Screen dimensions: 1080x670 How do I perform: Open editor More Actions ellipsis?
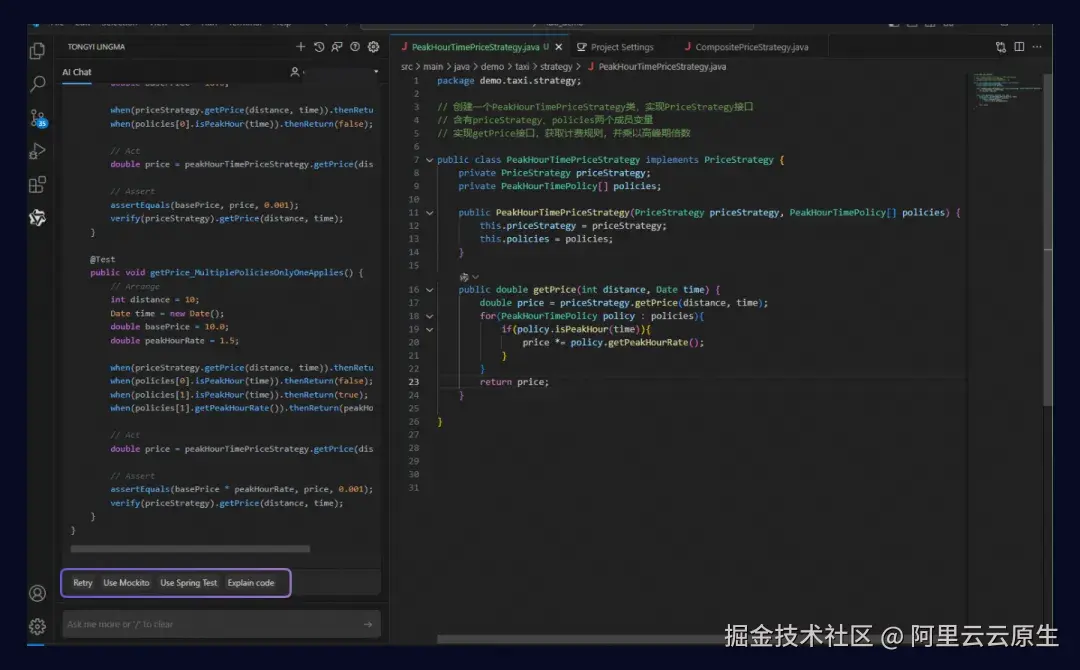tap(1037, 47)
